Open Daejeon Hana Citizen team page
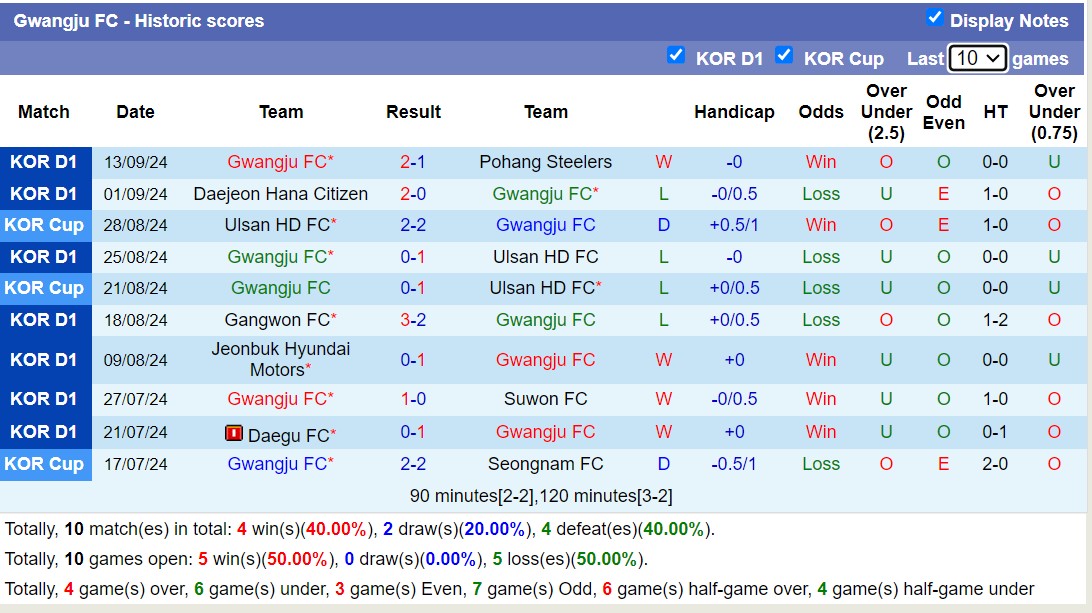Screen dimensions: 1092x613 coord(281,193)
